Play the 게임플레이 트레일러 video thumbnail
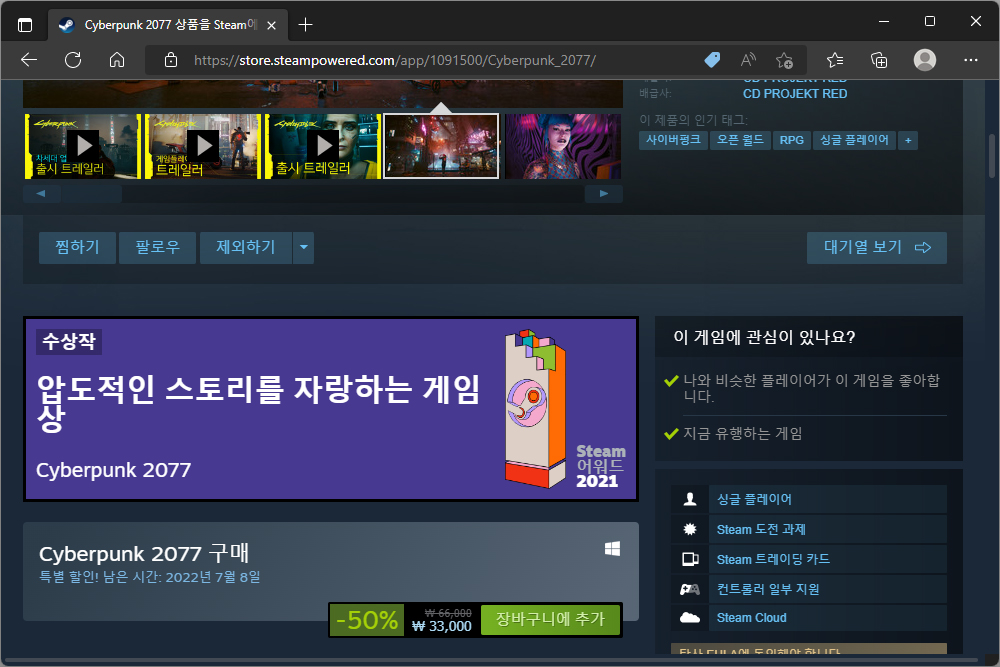This screenshot has width=1000, height=667. pos(203,147)
